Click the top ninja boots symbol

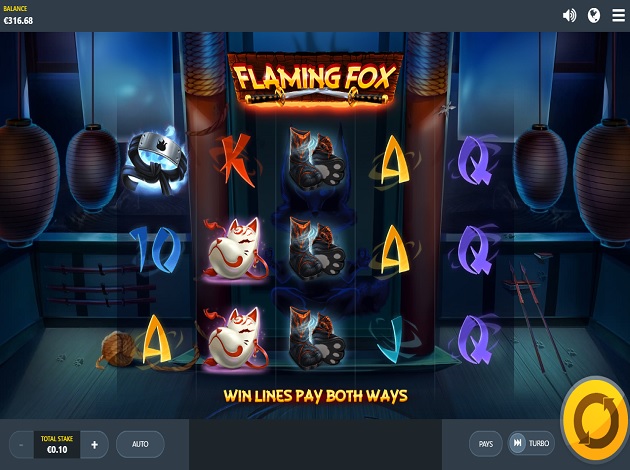tap(317, 158)
